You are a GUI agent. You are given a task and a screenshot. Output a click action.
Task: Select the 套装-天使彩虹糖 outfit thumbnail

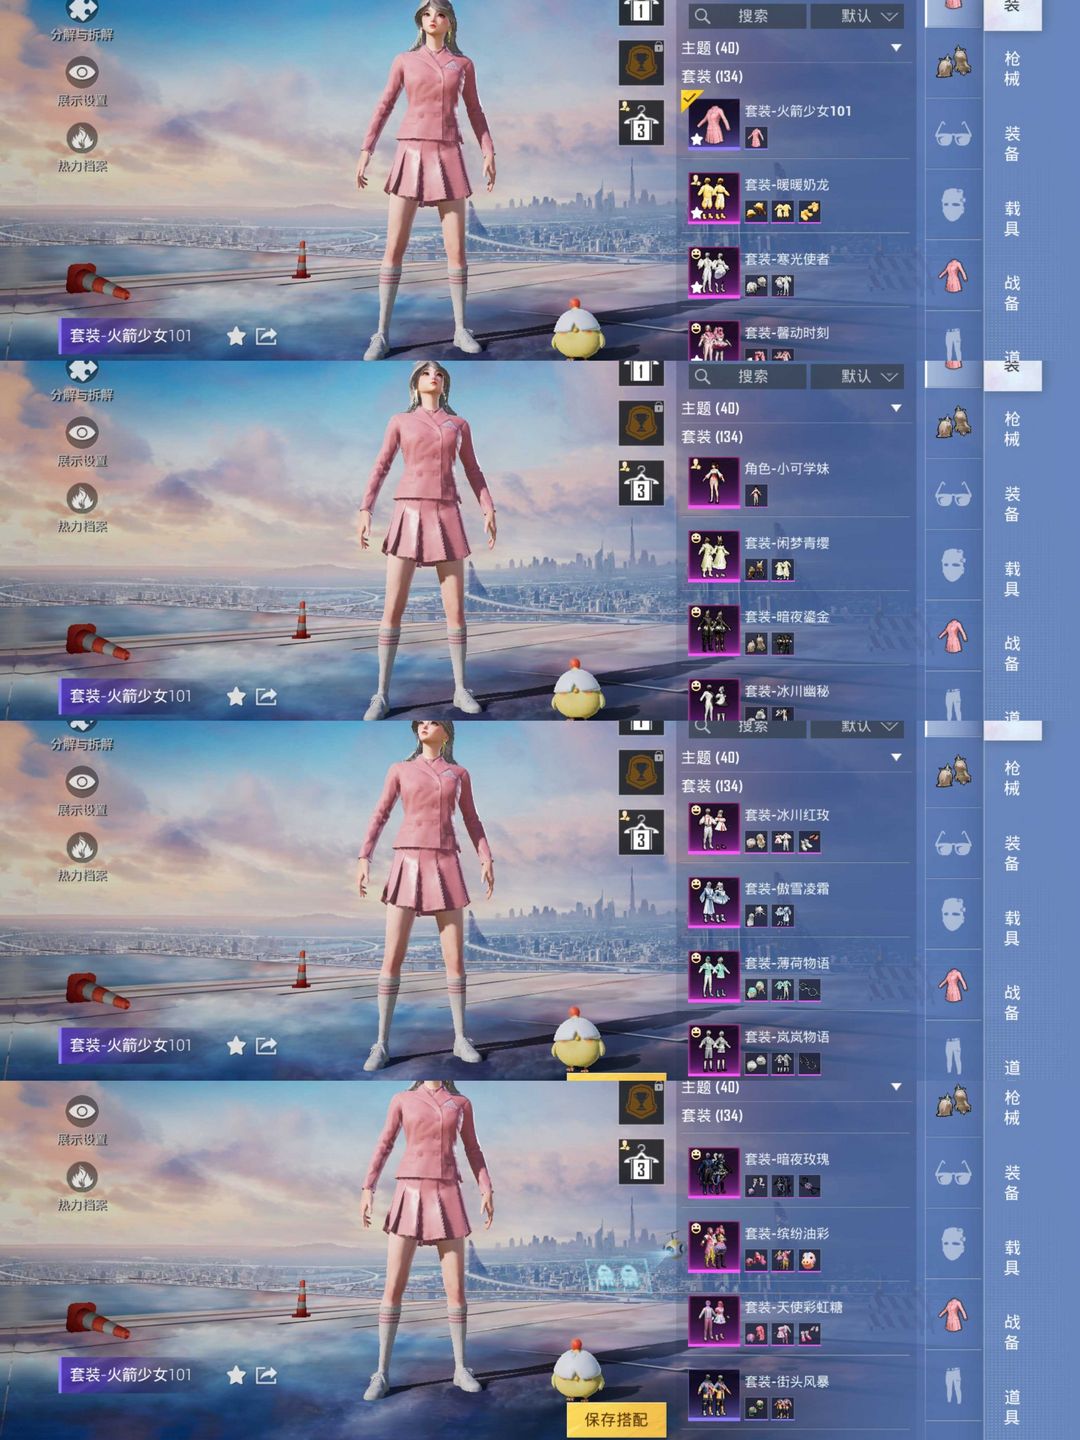(x=713, y=1320)
